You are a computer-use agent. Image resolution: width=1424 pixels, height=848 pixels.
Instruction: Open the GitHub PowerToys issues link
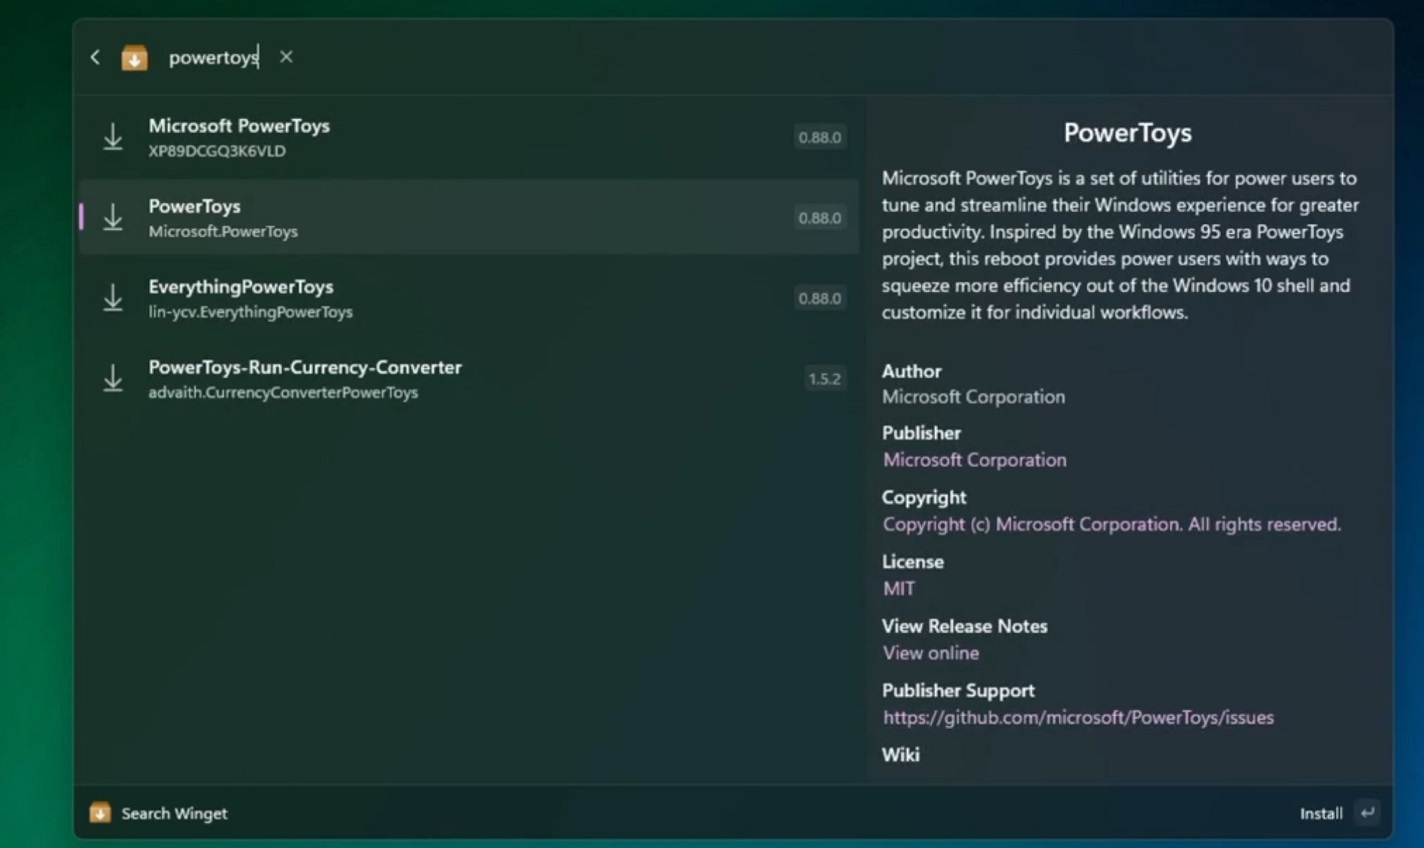[1077, 718]
